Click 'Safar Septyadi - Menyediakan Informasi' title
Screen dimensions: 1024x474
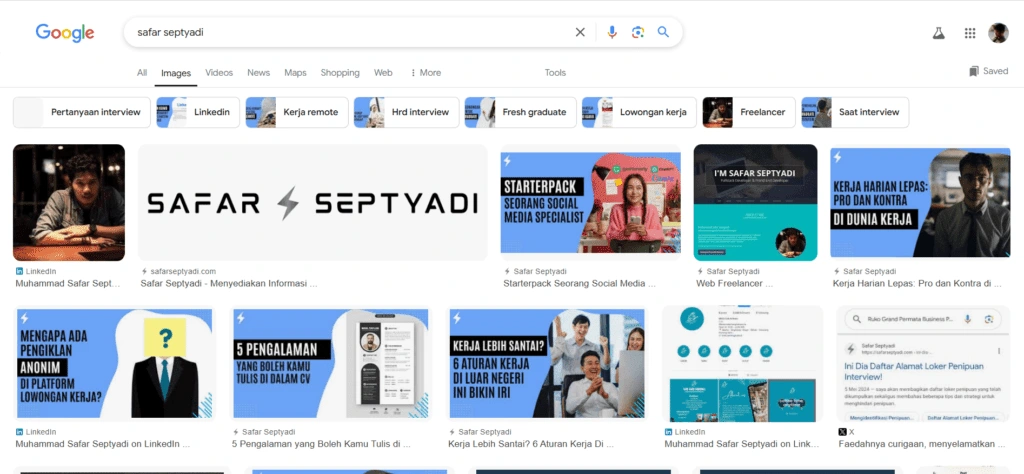pyautogui.click(x=229, y=283)
